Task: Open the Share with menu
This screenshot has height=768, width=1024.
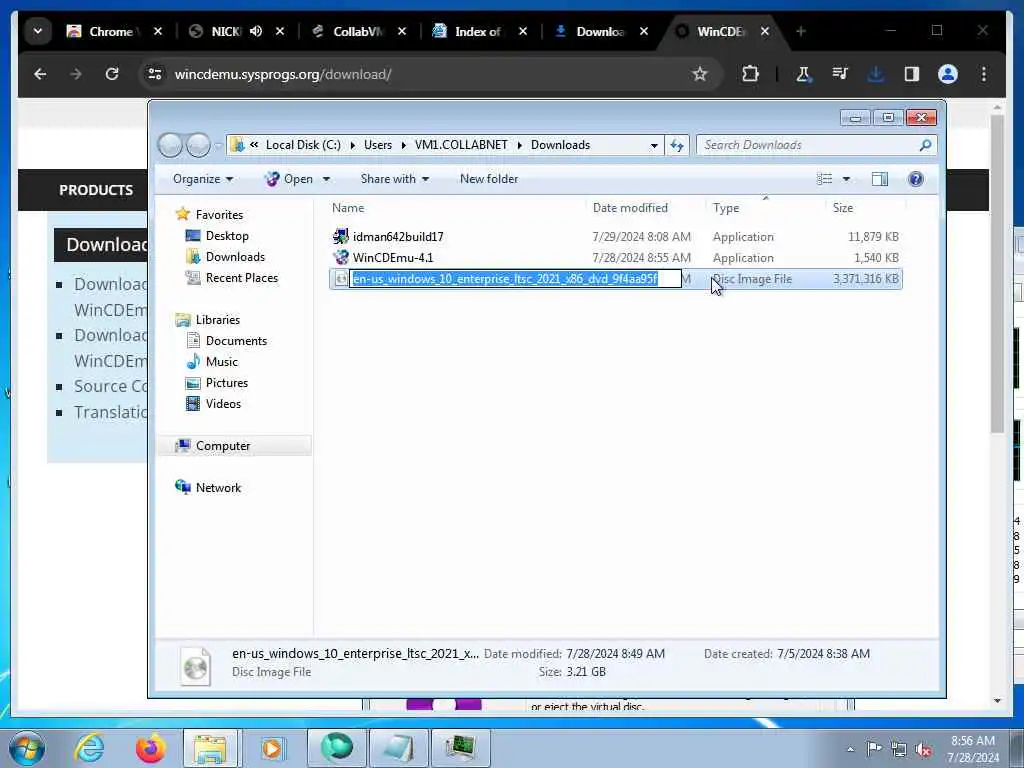Action: pos(394,179)
